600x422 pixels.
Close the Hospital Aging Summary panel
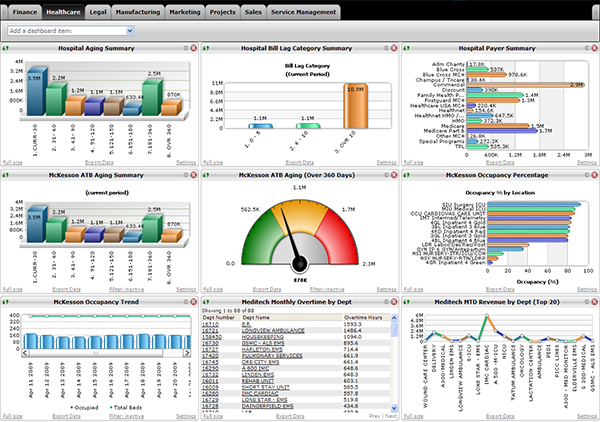194,48
